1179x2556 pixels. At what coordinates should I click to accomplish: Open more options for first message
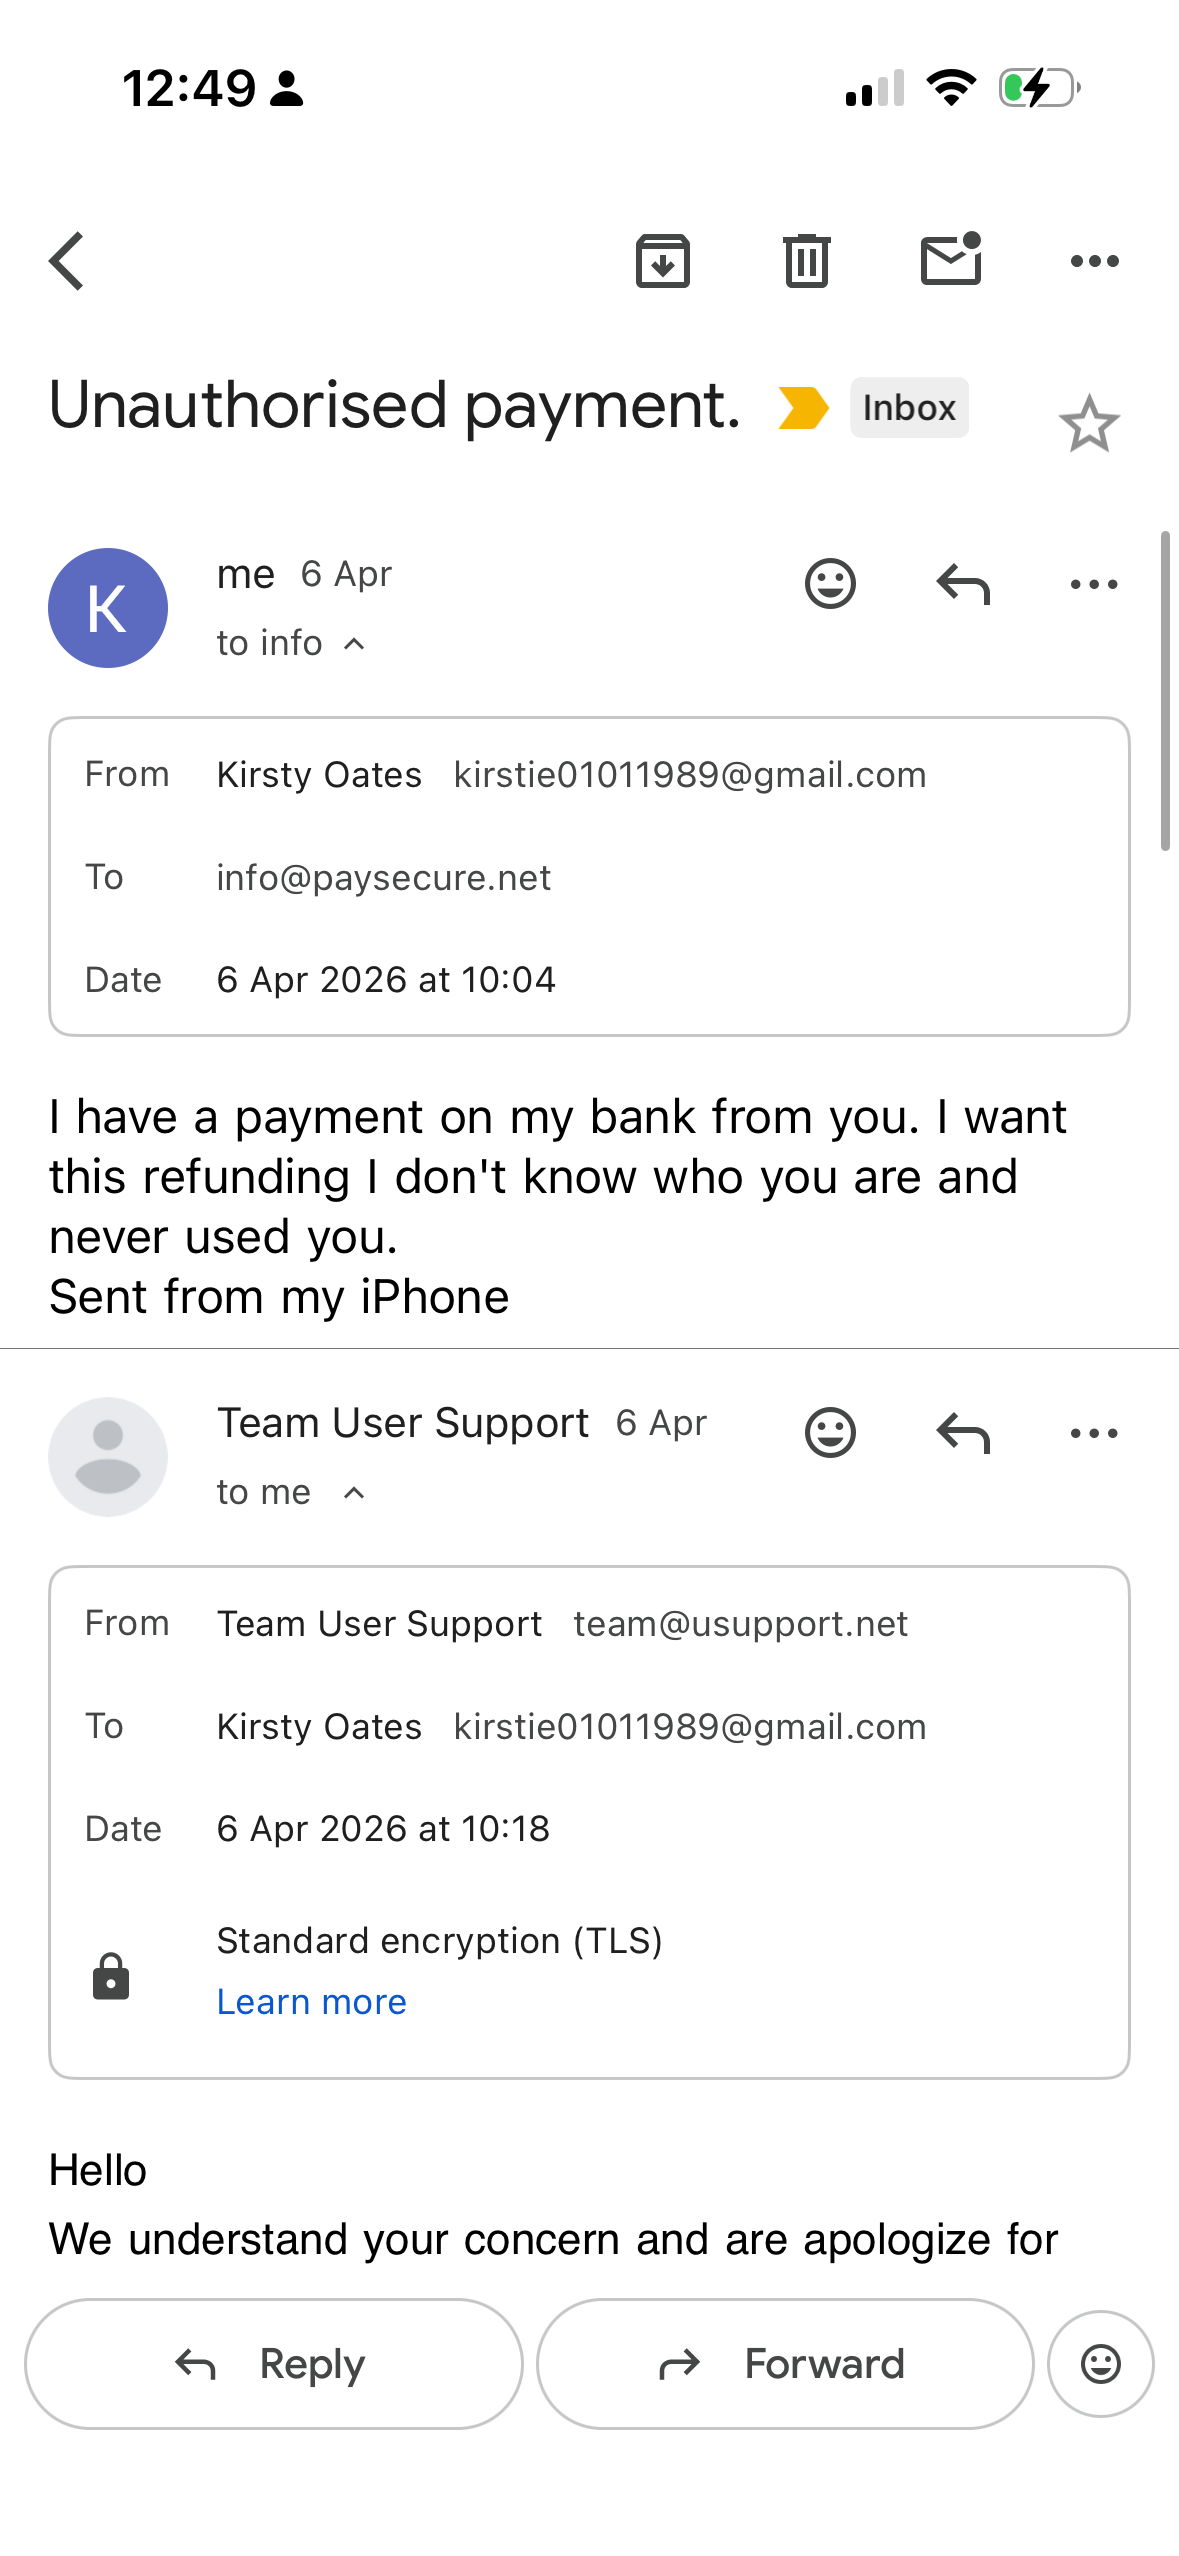pyautogui.click(x=1093, y=584)
